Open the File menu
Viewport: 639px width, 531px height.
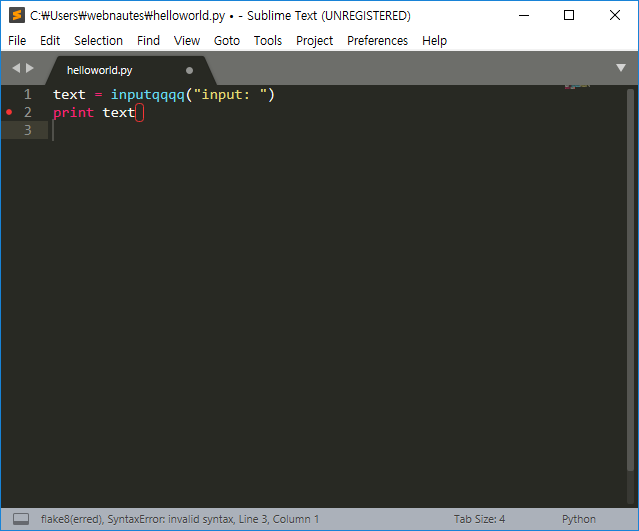[17, 41]
